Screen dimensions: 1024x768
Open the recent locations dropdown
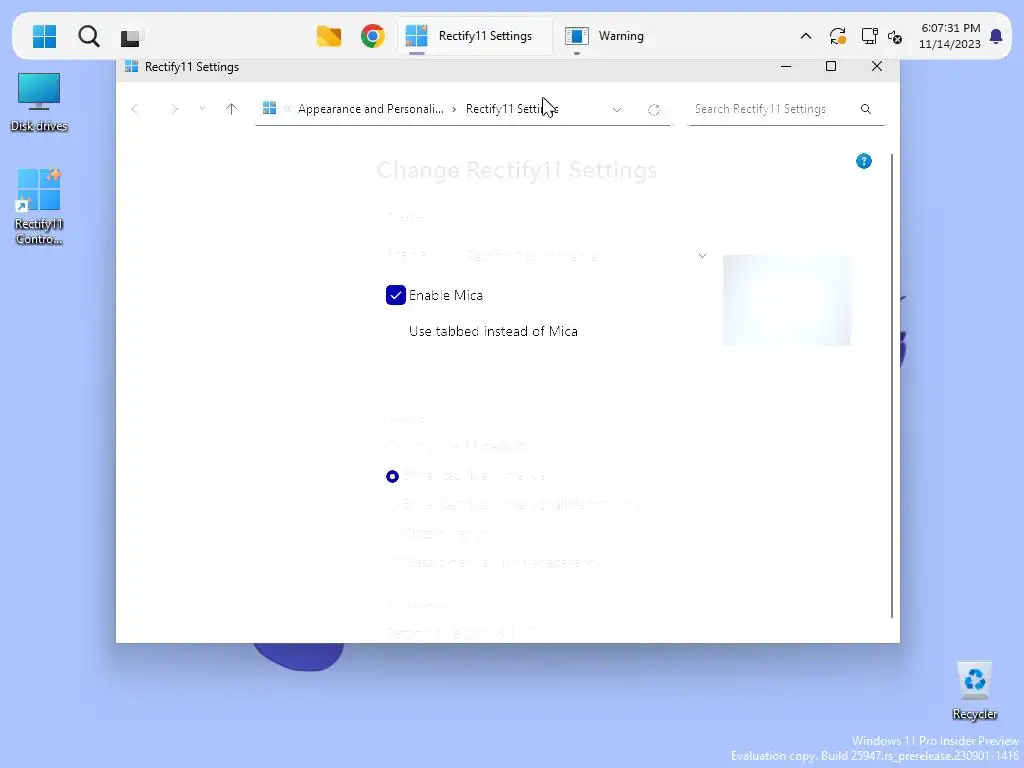[x=202, y=108]
